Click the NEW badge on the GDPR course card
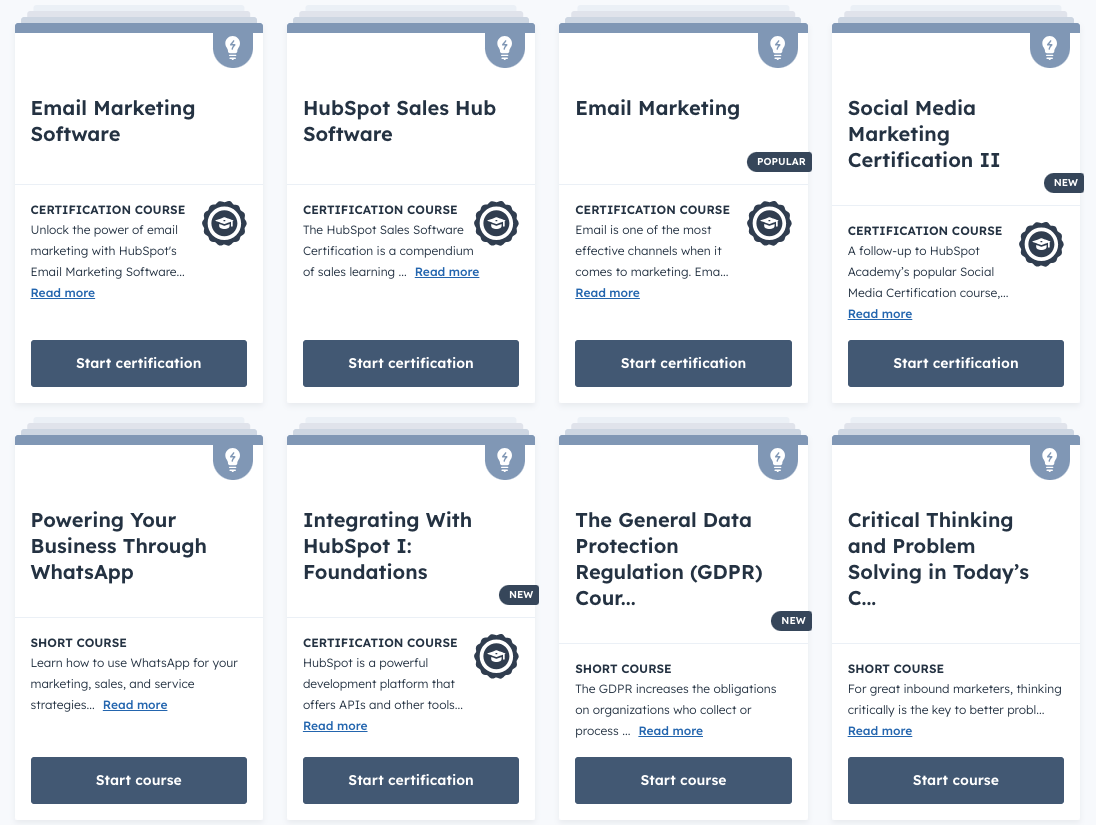The image size is (1096, 825). pyautogui.click(x=792, y=621)
